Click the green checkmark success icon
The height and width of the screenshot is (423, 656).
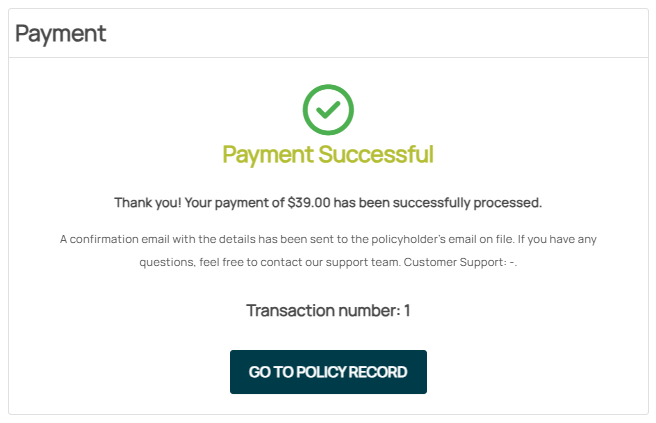click(328, 110)
